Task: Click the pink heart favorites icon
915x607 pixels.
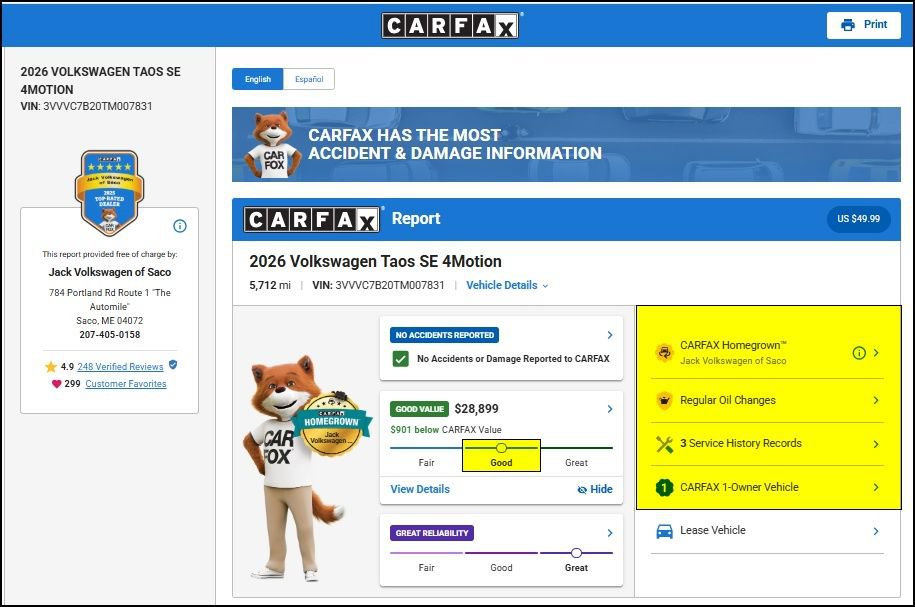Action: coord(57,383)
